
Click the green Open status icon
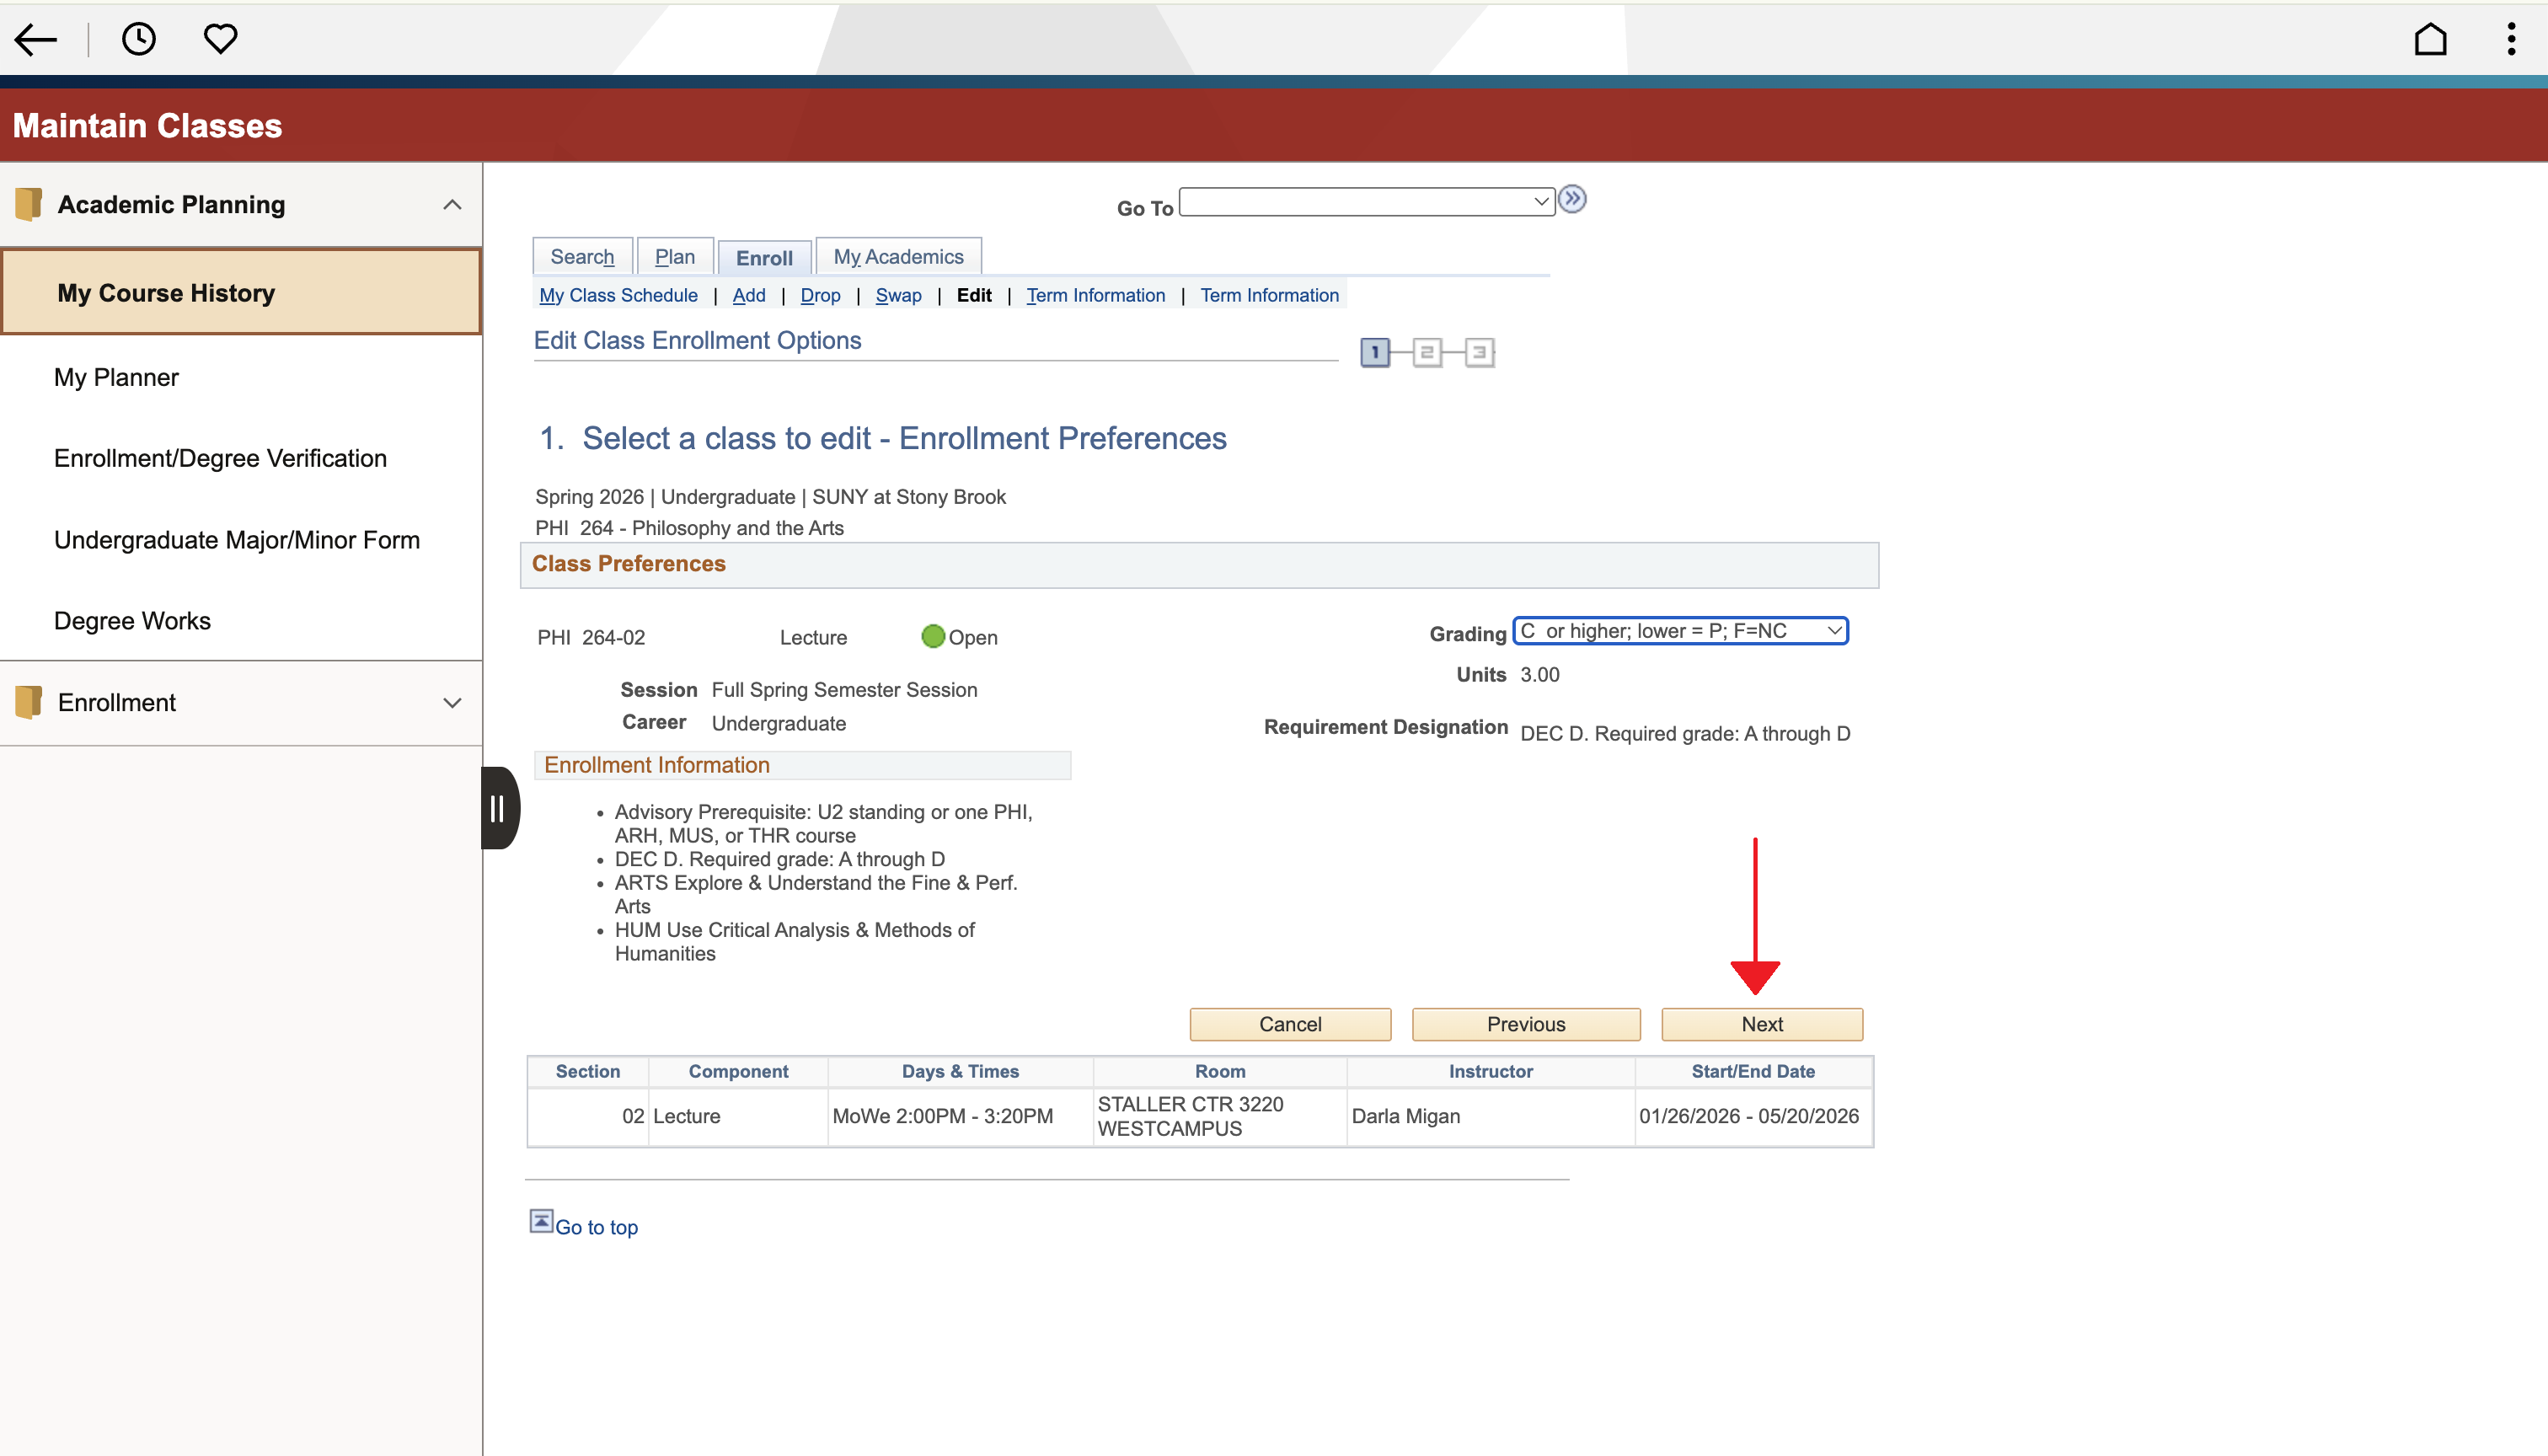coord(933,636)
